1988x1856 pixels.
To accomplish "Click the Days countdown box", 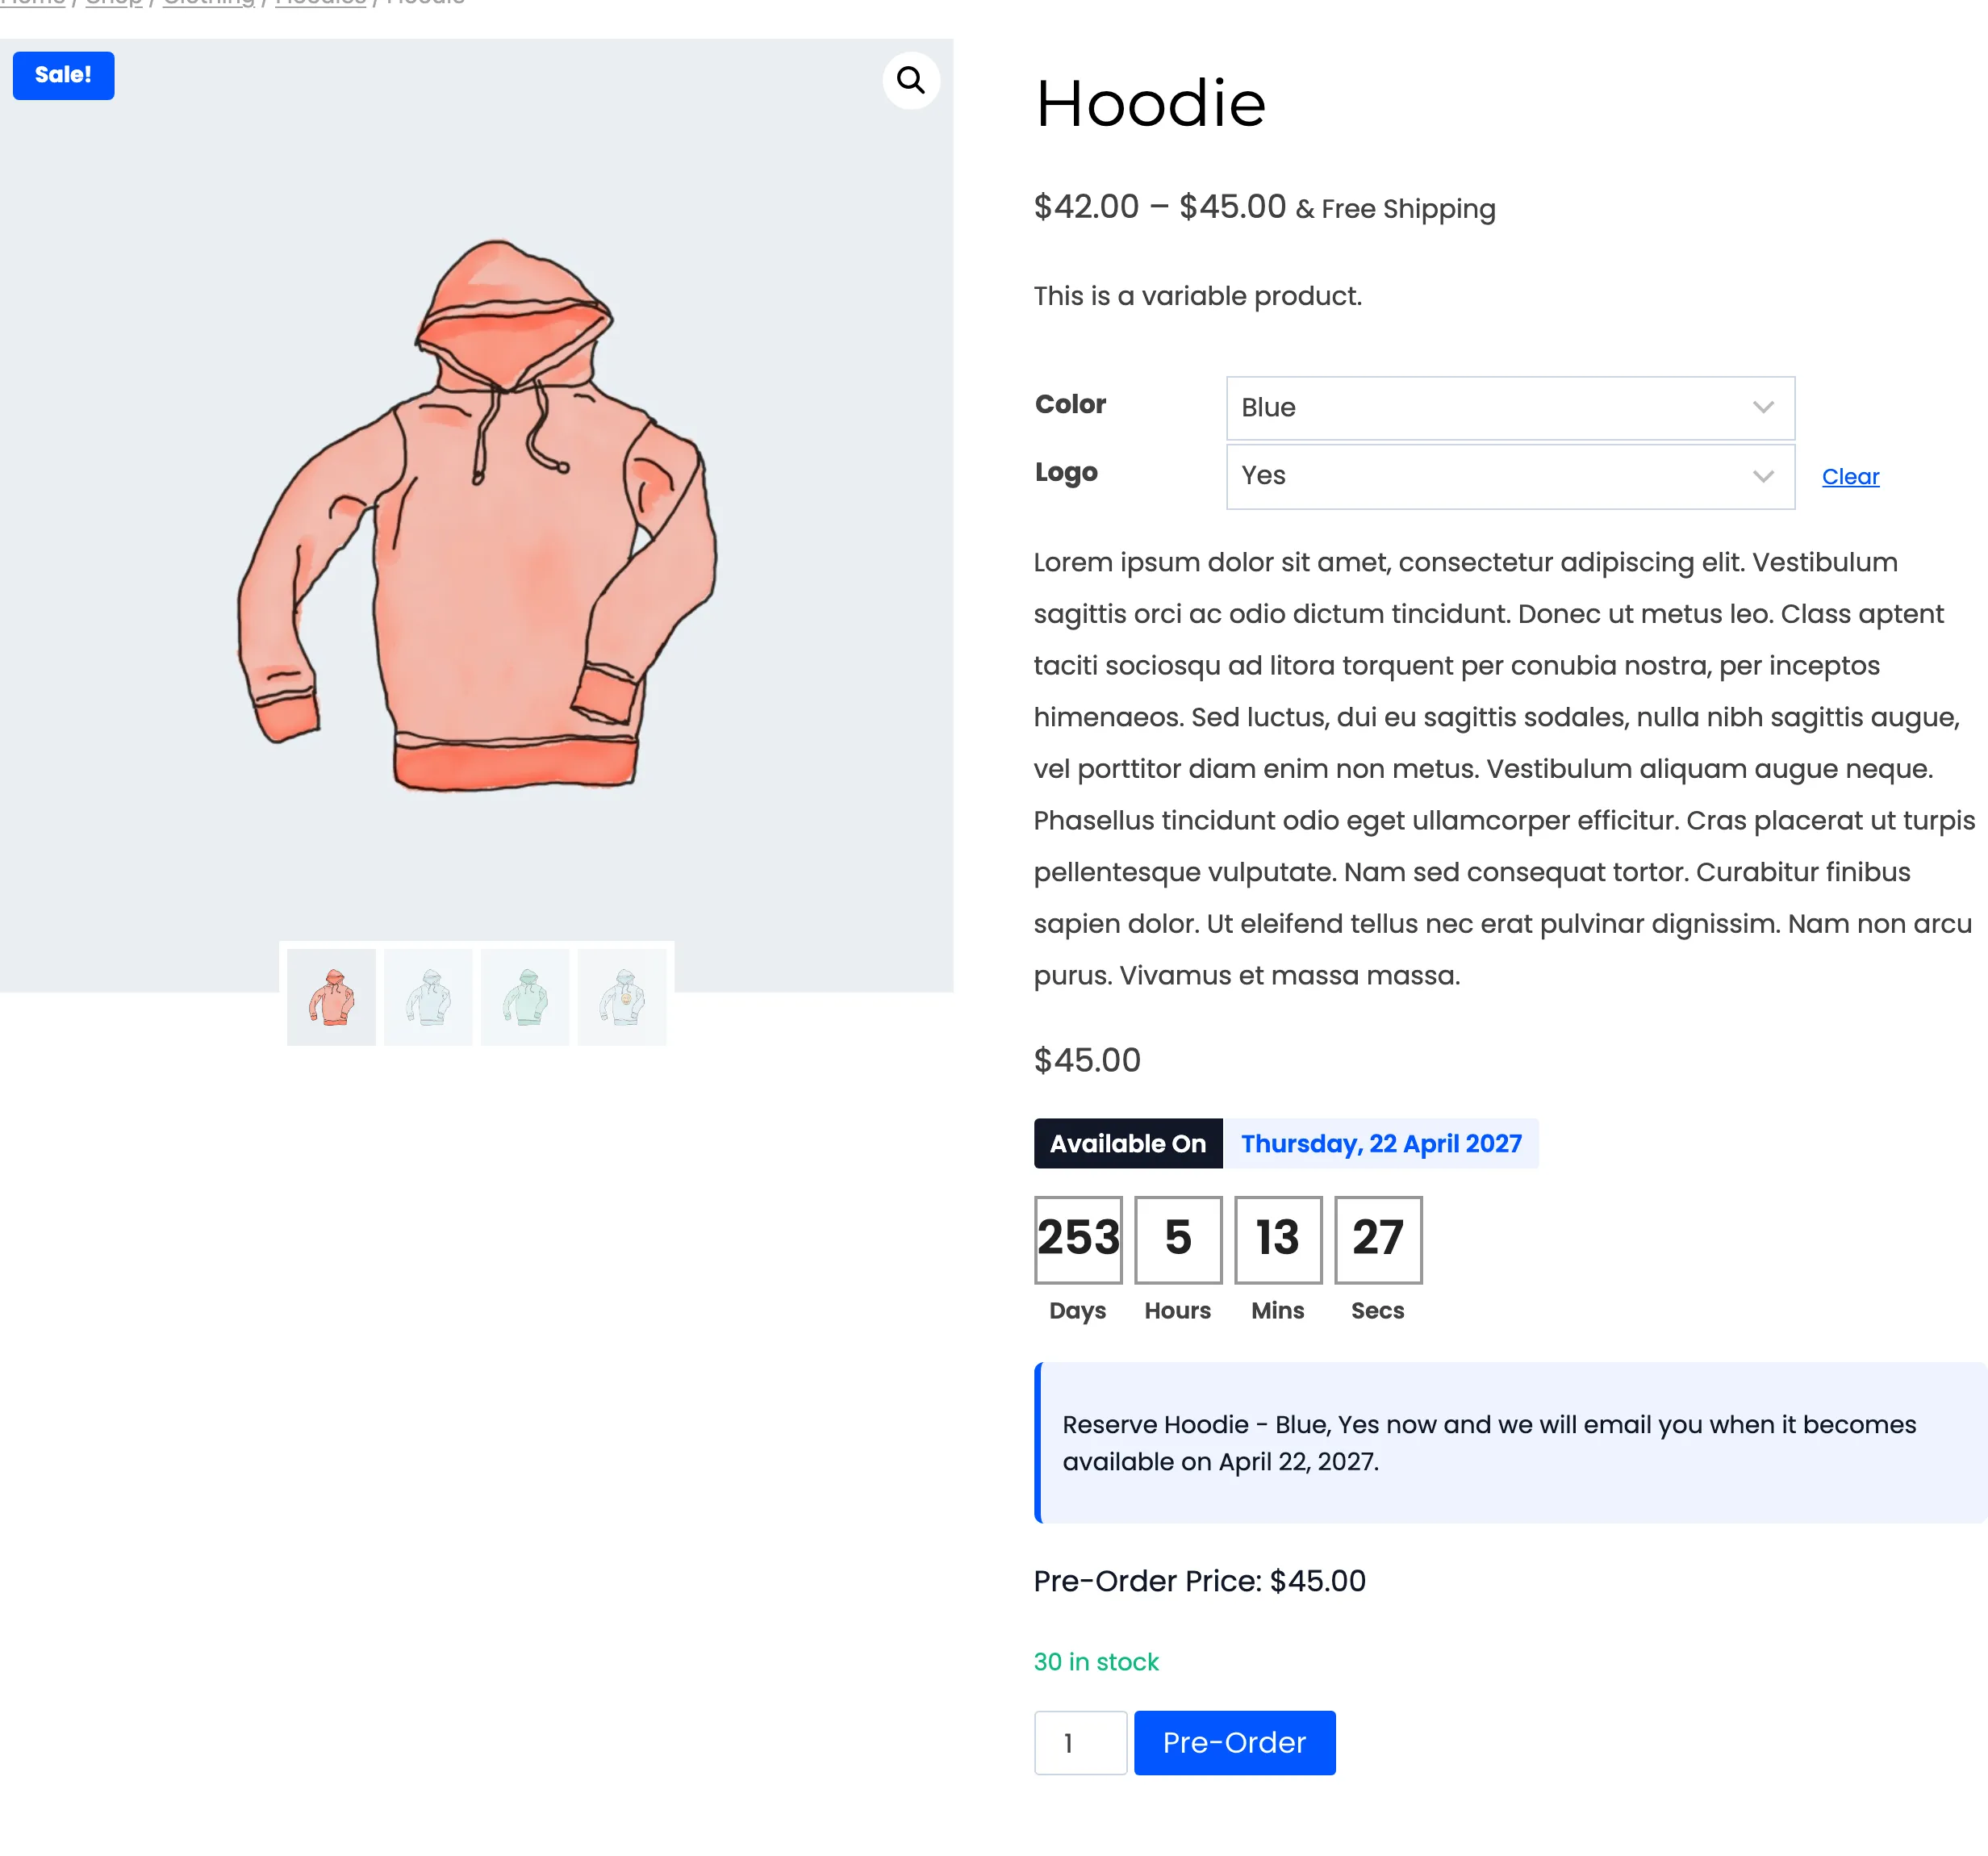I will click(1078, 1239).
